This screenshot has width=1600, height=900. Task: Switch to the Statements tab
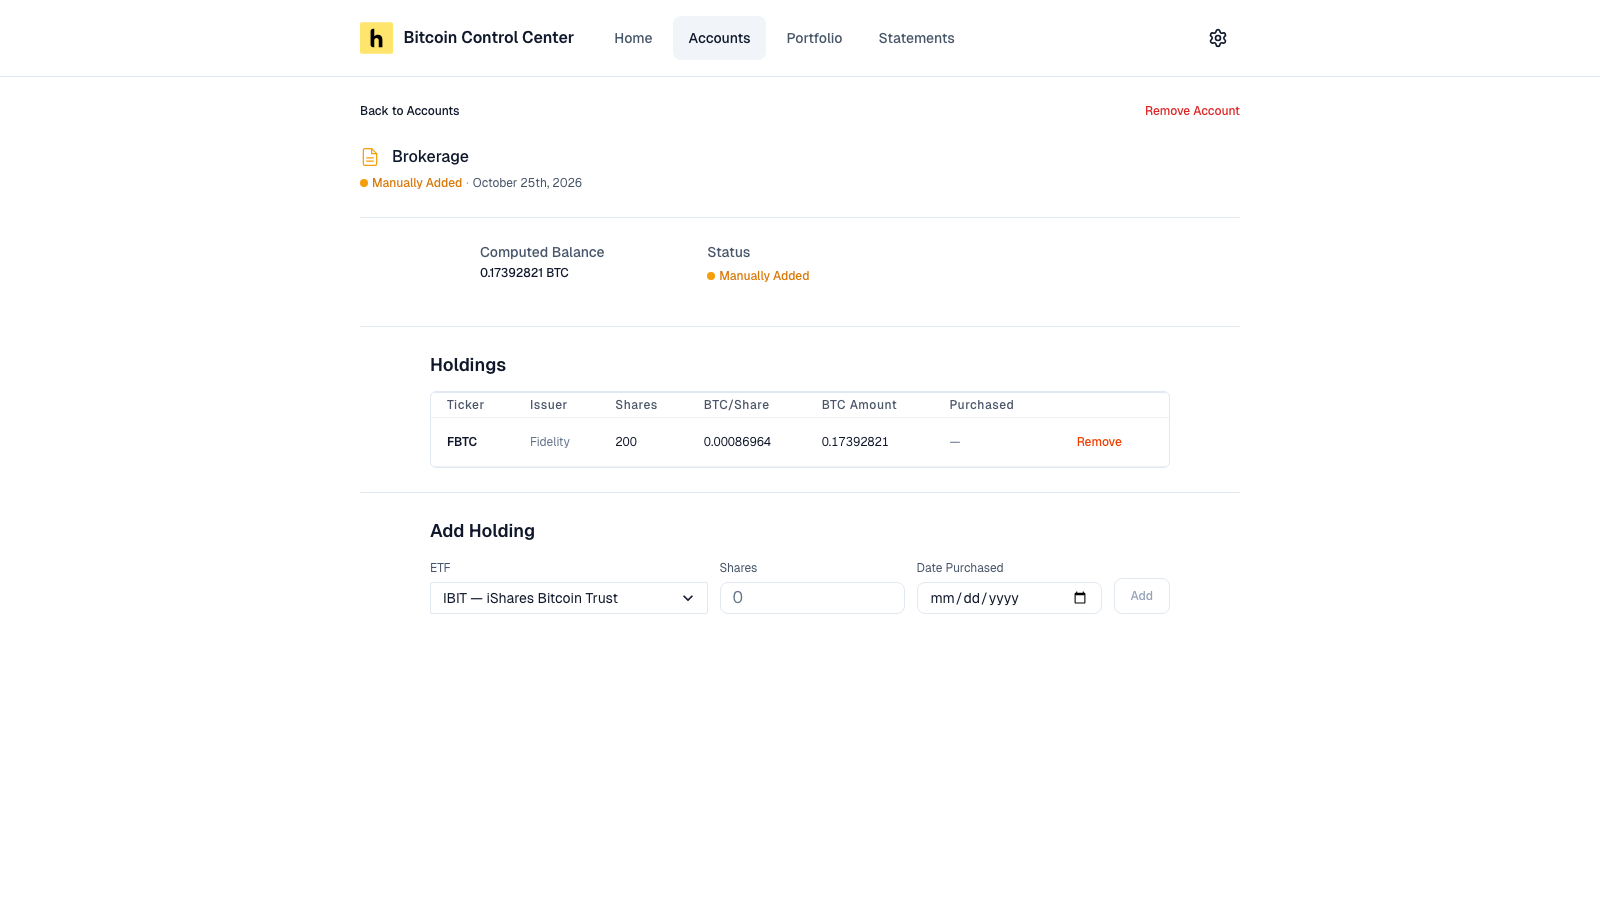916,38
